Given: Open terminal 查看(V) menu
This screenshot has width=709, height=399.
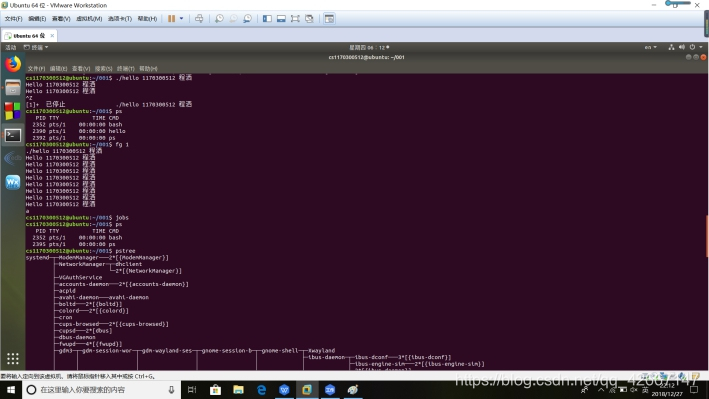Looking at the screenshot, I should click(81, 68).
